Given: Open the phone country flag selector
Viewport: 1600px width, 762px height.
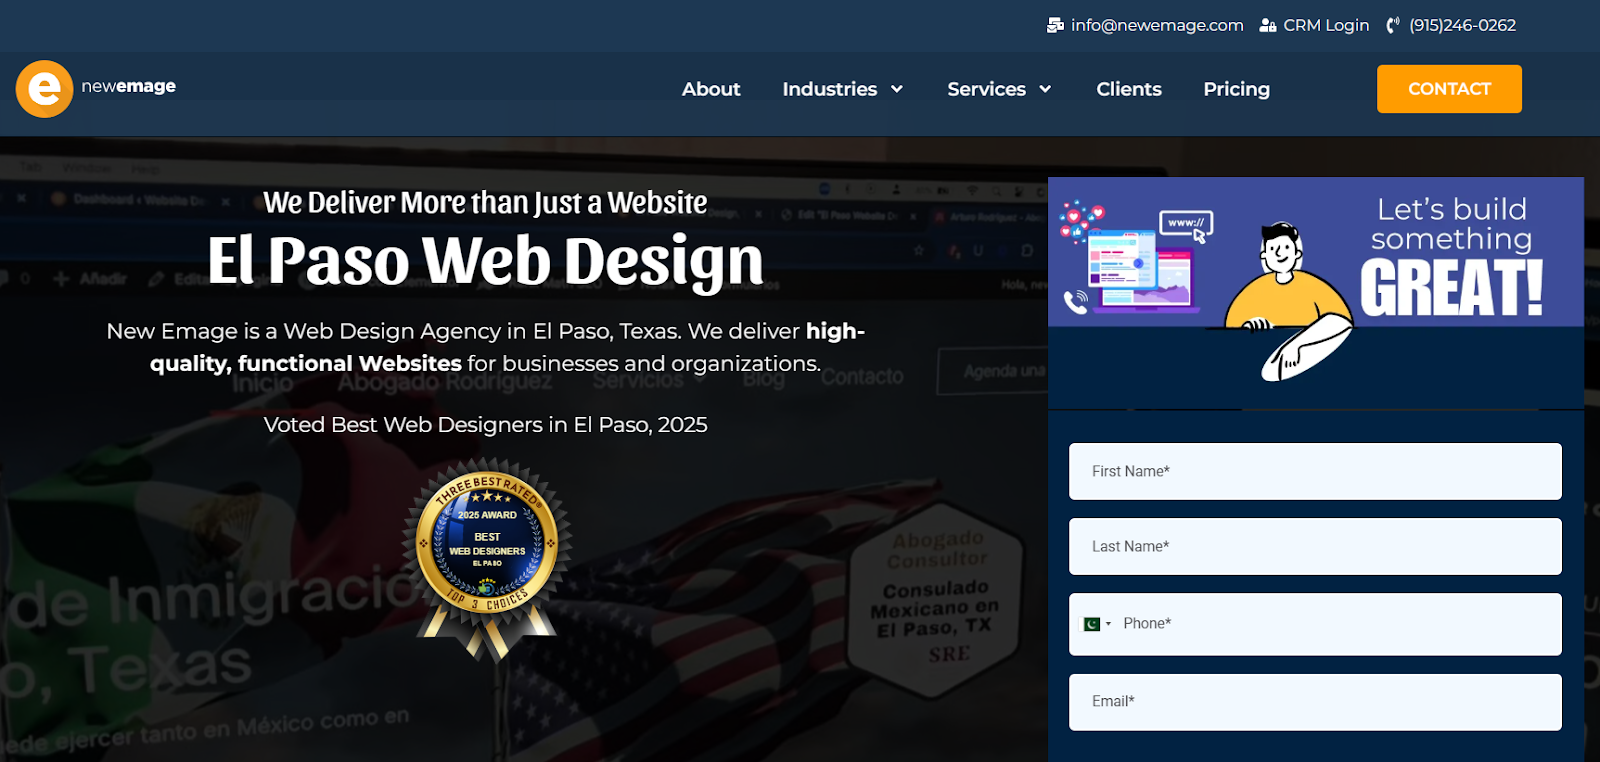Looking at the screenshot, I should (1097, 624).
